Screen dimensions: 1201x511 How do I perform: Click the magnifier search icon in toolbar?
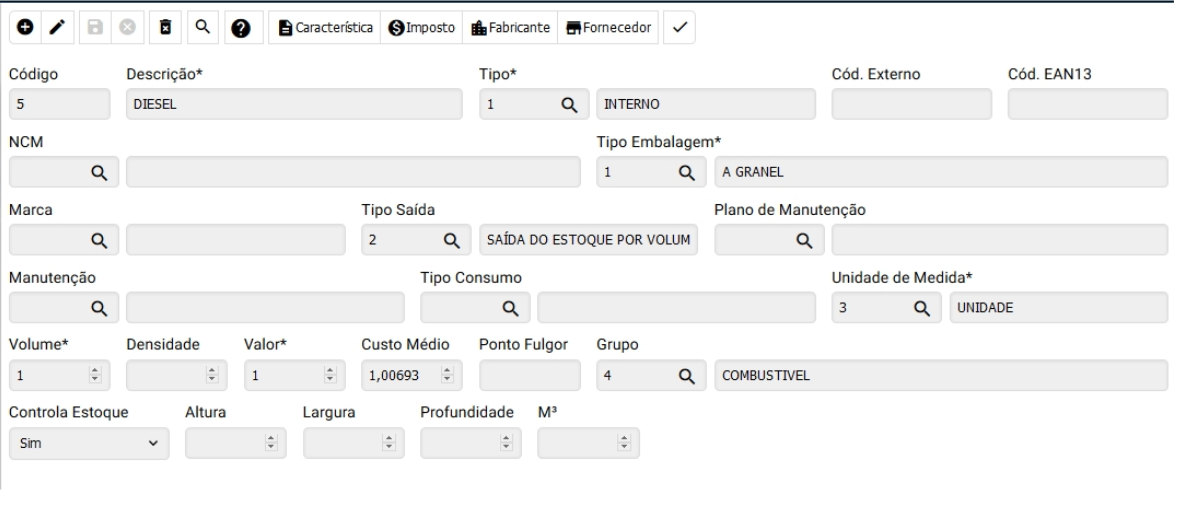click(201, 27)
